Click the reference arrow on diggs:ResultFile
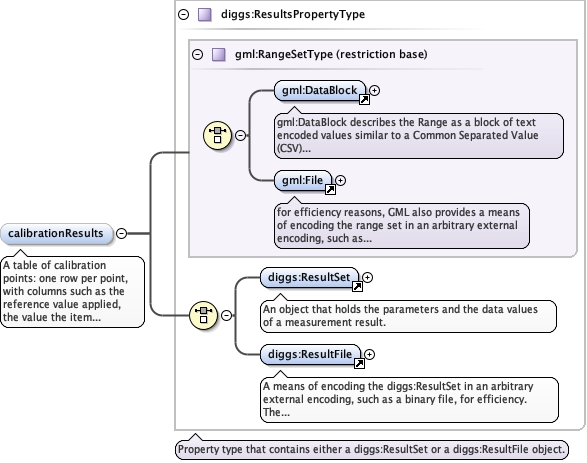Image resolution: width=587 pixels, height=463 pixels. (x=359, y=363)
